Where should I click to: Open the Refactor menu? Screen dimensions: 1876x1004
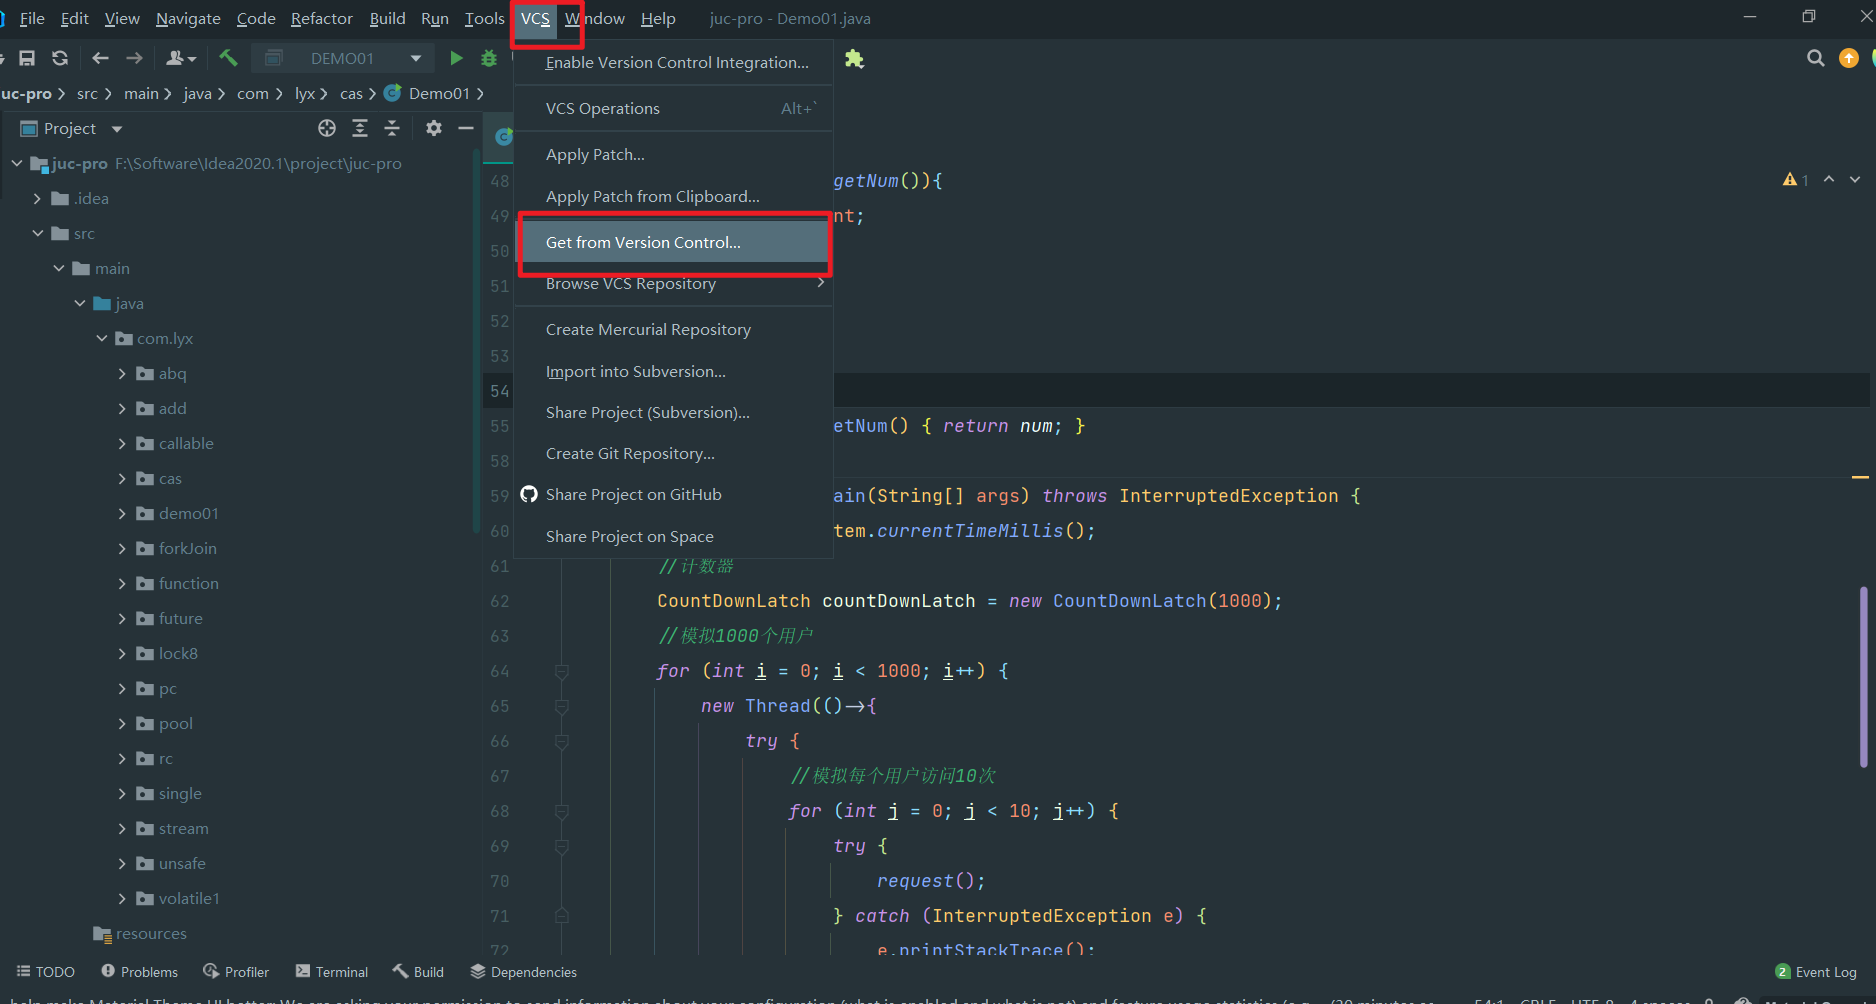(x=322, y=18)
